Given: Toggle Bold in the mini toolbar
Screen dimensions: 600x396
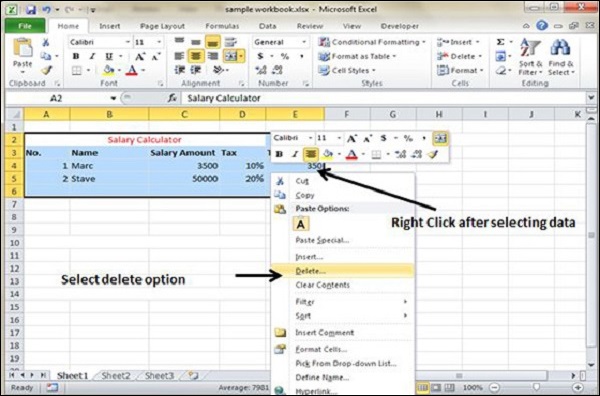Looking at the screenshot, I should click(279, 154).
